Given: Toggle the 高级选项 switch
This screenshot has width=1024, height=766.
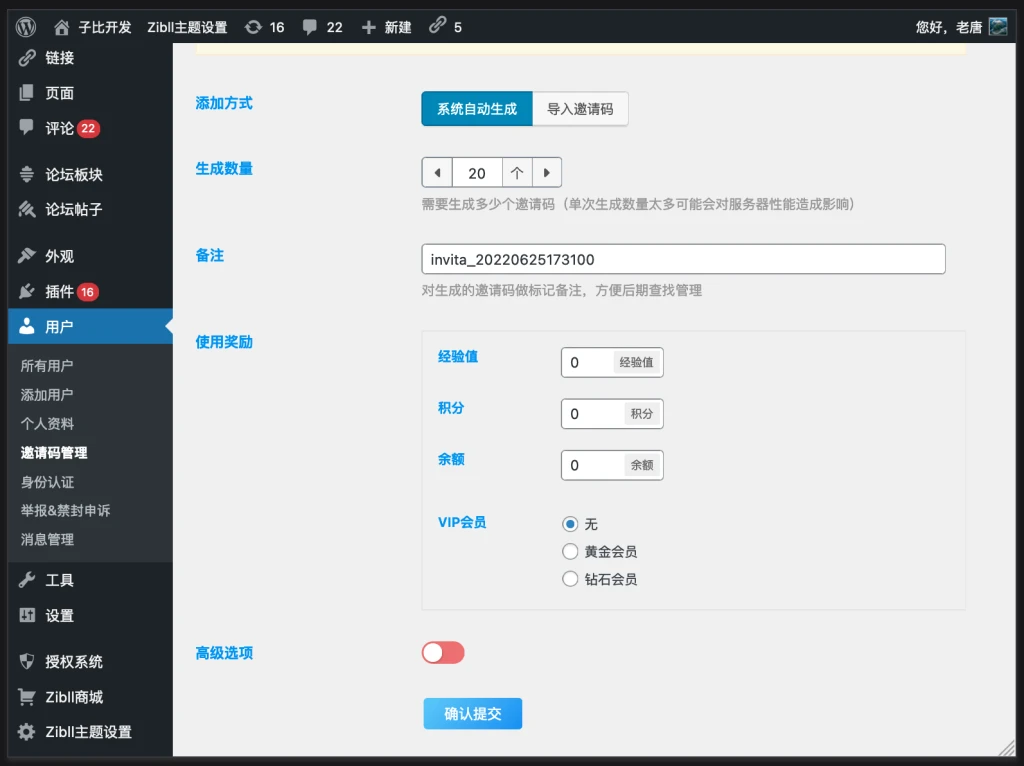Looking at the screenshot, I should tap(443, 653).
